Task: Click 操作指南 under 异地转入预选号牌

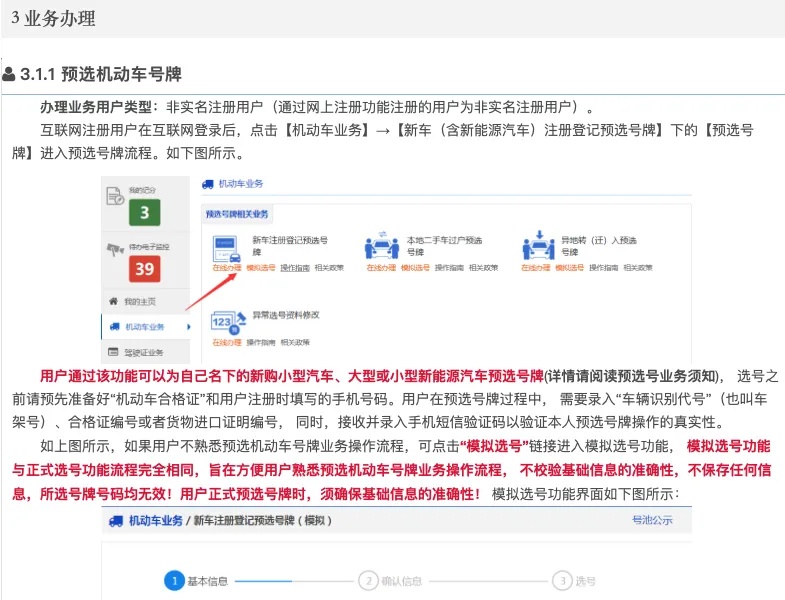Action: click(603, 268)
